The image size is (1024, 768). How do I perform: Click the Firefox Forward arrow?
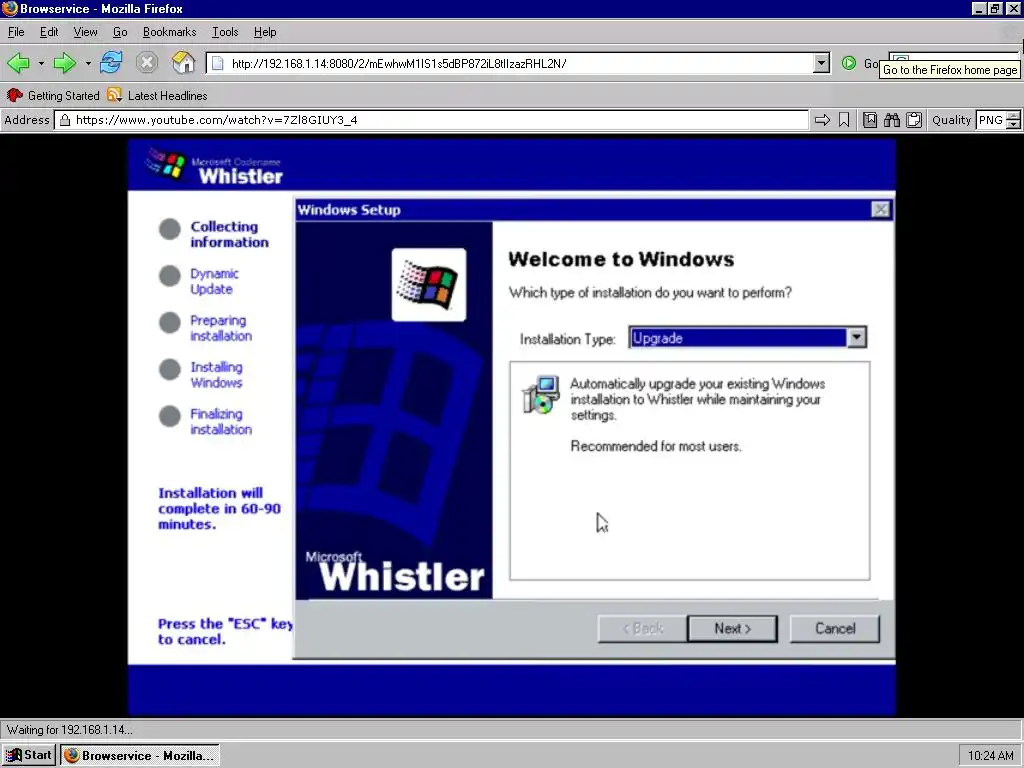click(65, 63)
